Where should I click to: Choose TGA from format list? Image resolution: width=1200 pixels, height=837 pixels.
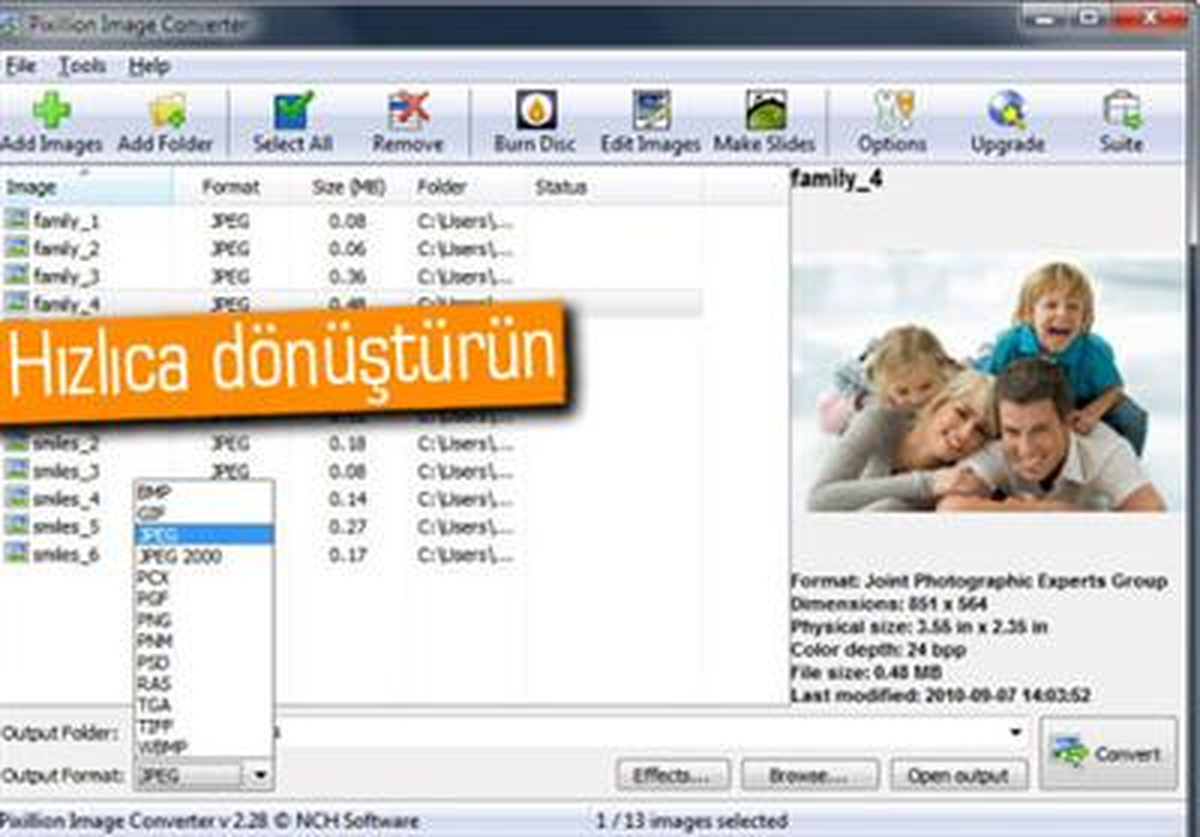click(203, 704)
